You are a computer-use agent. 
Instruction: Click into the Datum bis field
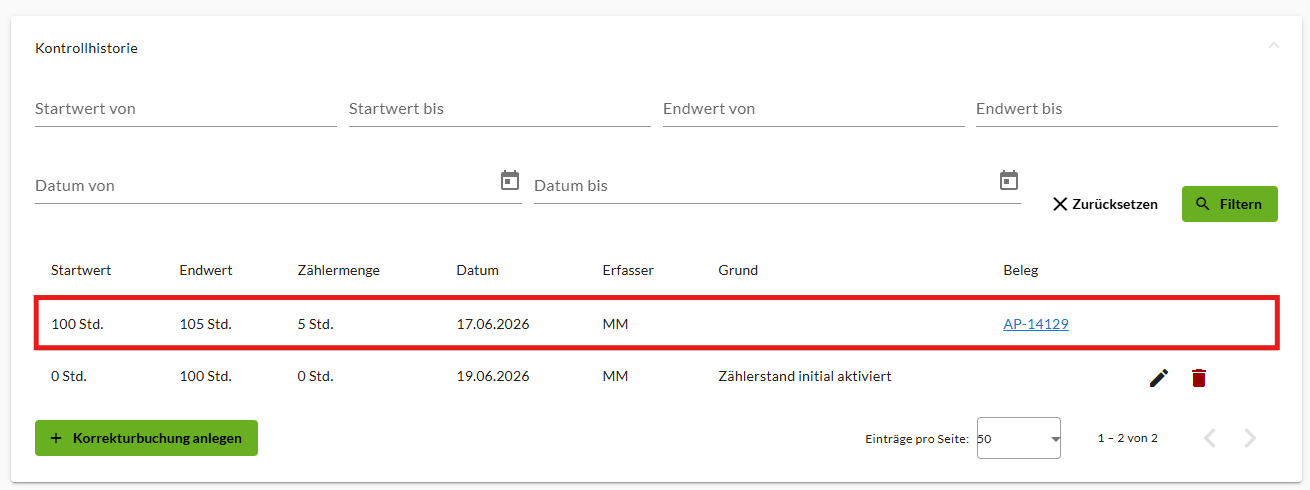click(x=764, y=185)
